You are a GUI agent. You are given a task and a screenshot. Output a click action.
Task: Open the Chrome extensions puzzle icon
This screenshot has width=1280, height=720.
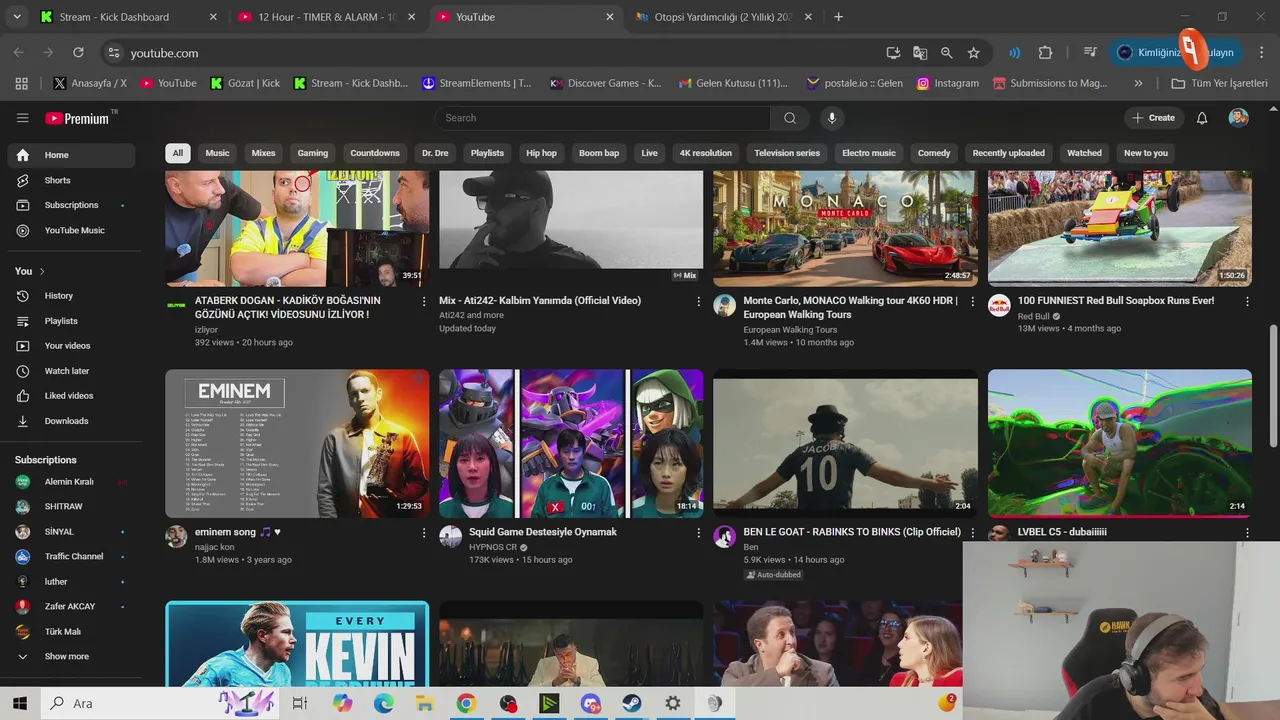tap(1045, 53)
